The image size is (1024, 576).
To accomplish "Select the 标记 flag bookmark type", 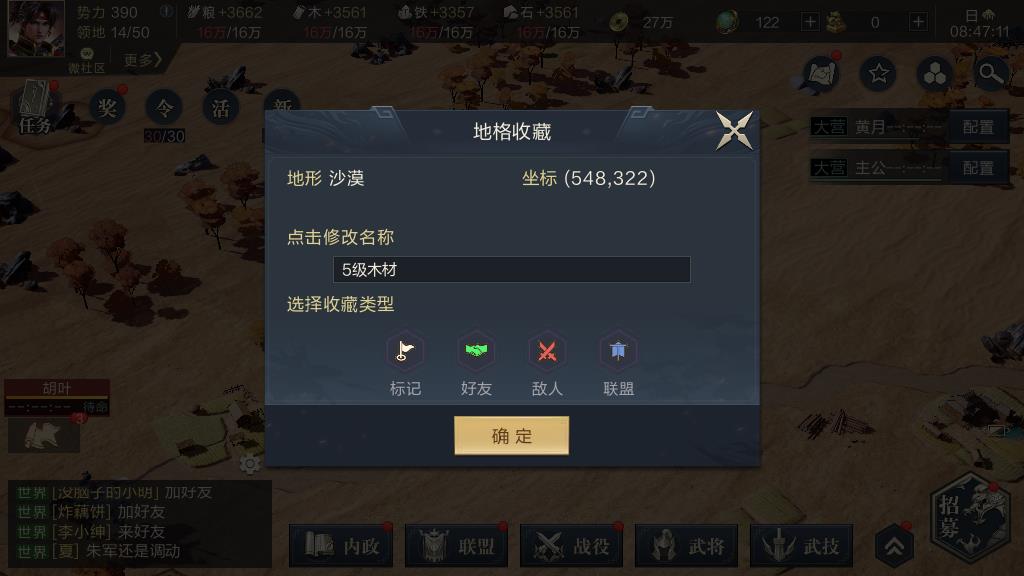I will click(406, 363).
